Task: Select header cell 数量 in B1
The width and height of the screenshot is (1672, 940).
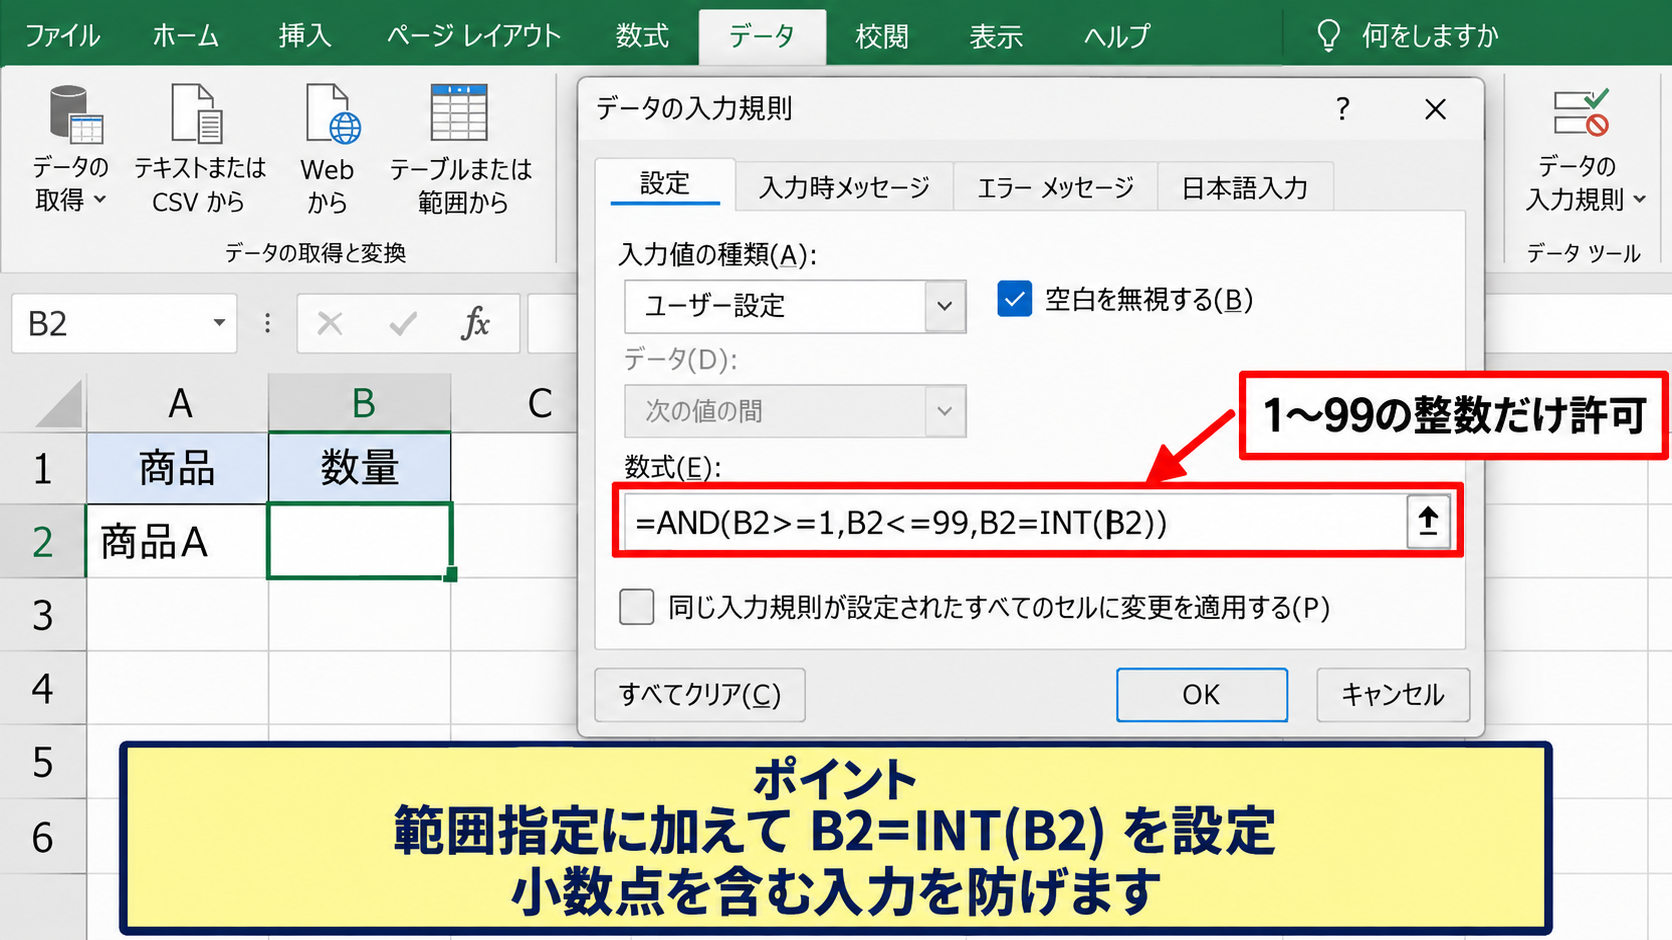Action: (x=359, y=468)
